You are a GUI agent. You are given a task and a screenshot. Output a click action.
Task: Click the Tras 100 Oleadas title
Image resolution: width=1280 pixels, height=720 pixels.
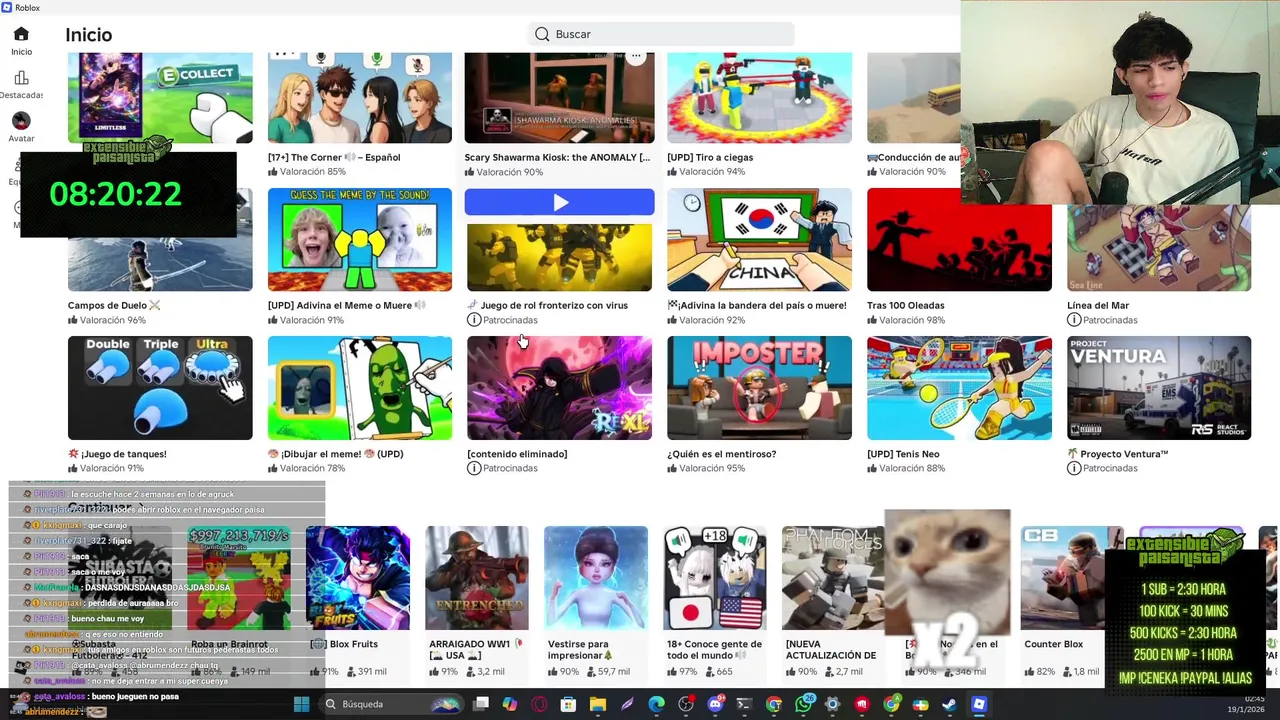pyautogui.click(x=906, y=305)
